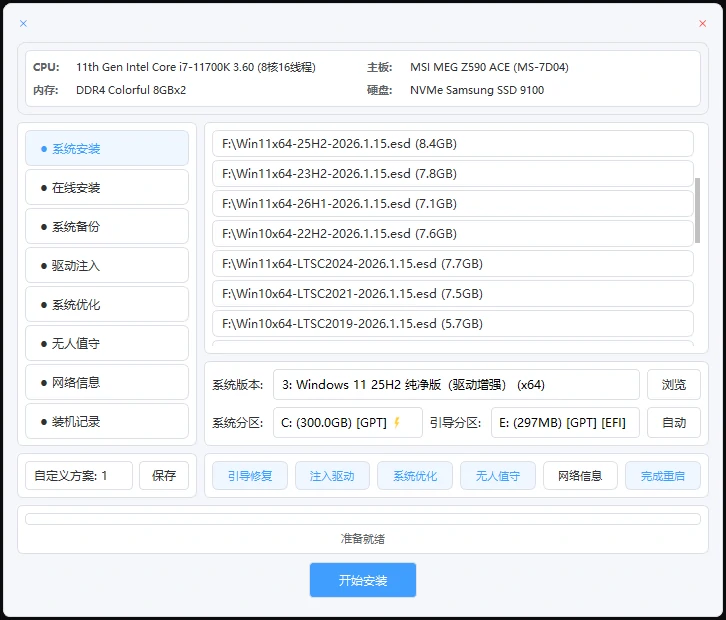Click 开始安装 to start installation
The height and width of the screenshot is (620, 726).
click(363, 580)
